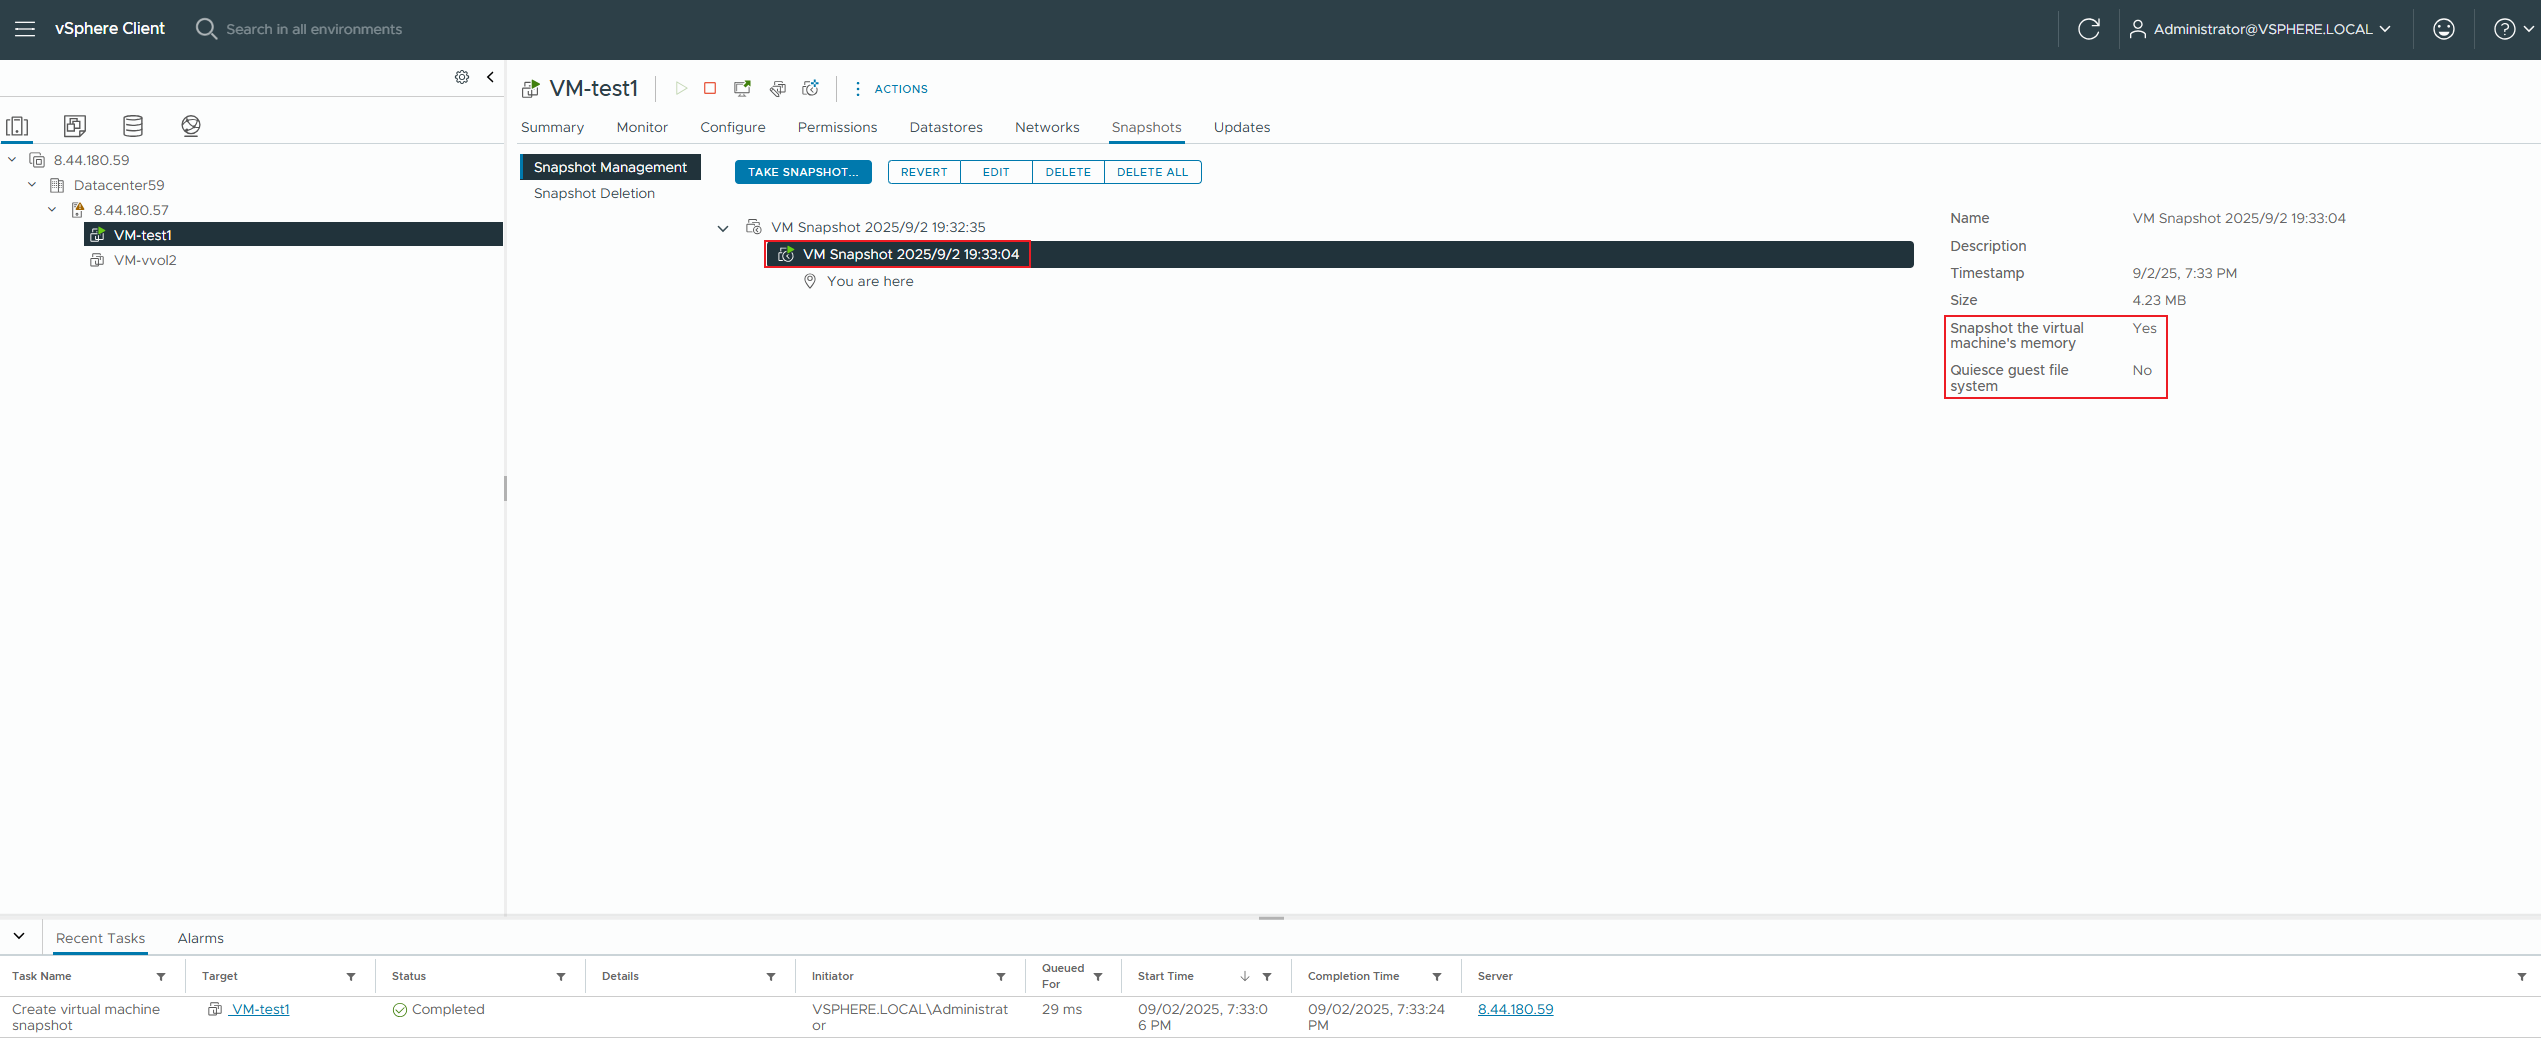The height and width of the screenshot is (1040, 2541).
Task: Open the feedback smiley icon
Action: 2443,29
